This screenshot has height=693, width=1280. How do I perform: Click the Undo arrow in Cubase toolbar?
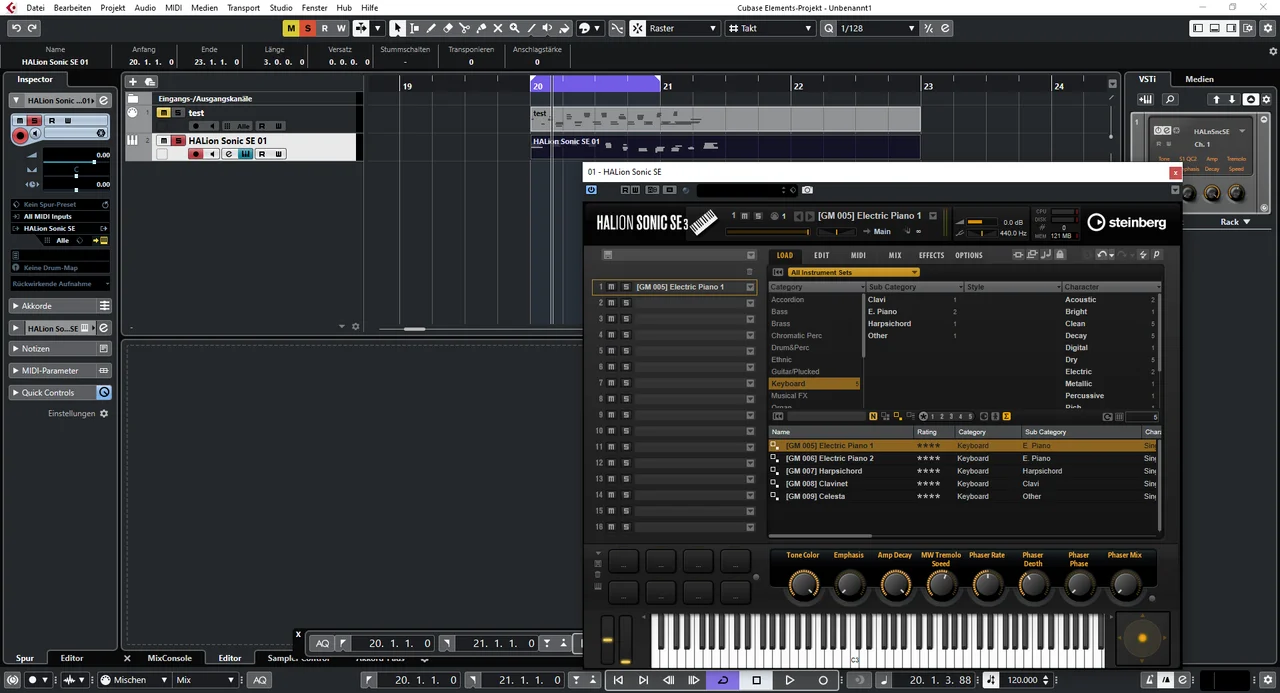15,28
